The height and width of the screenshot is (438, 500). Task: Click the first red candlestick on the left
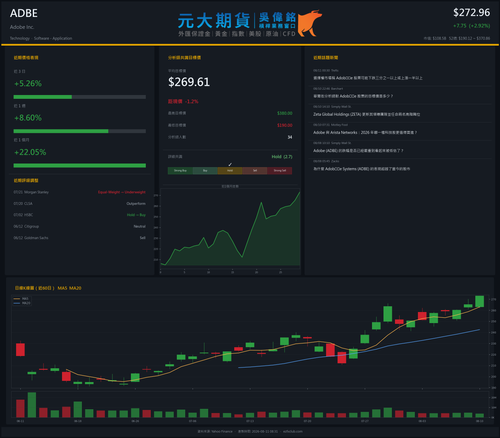[x=20, y=350]
